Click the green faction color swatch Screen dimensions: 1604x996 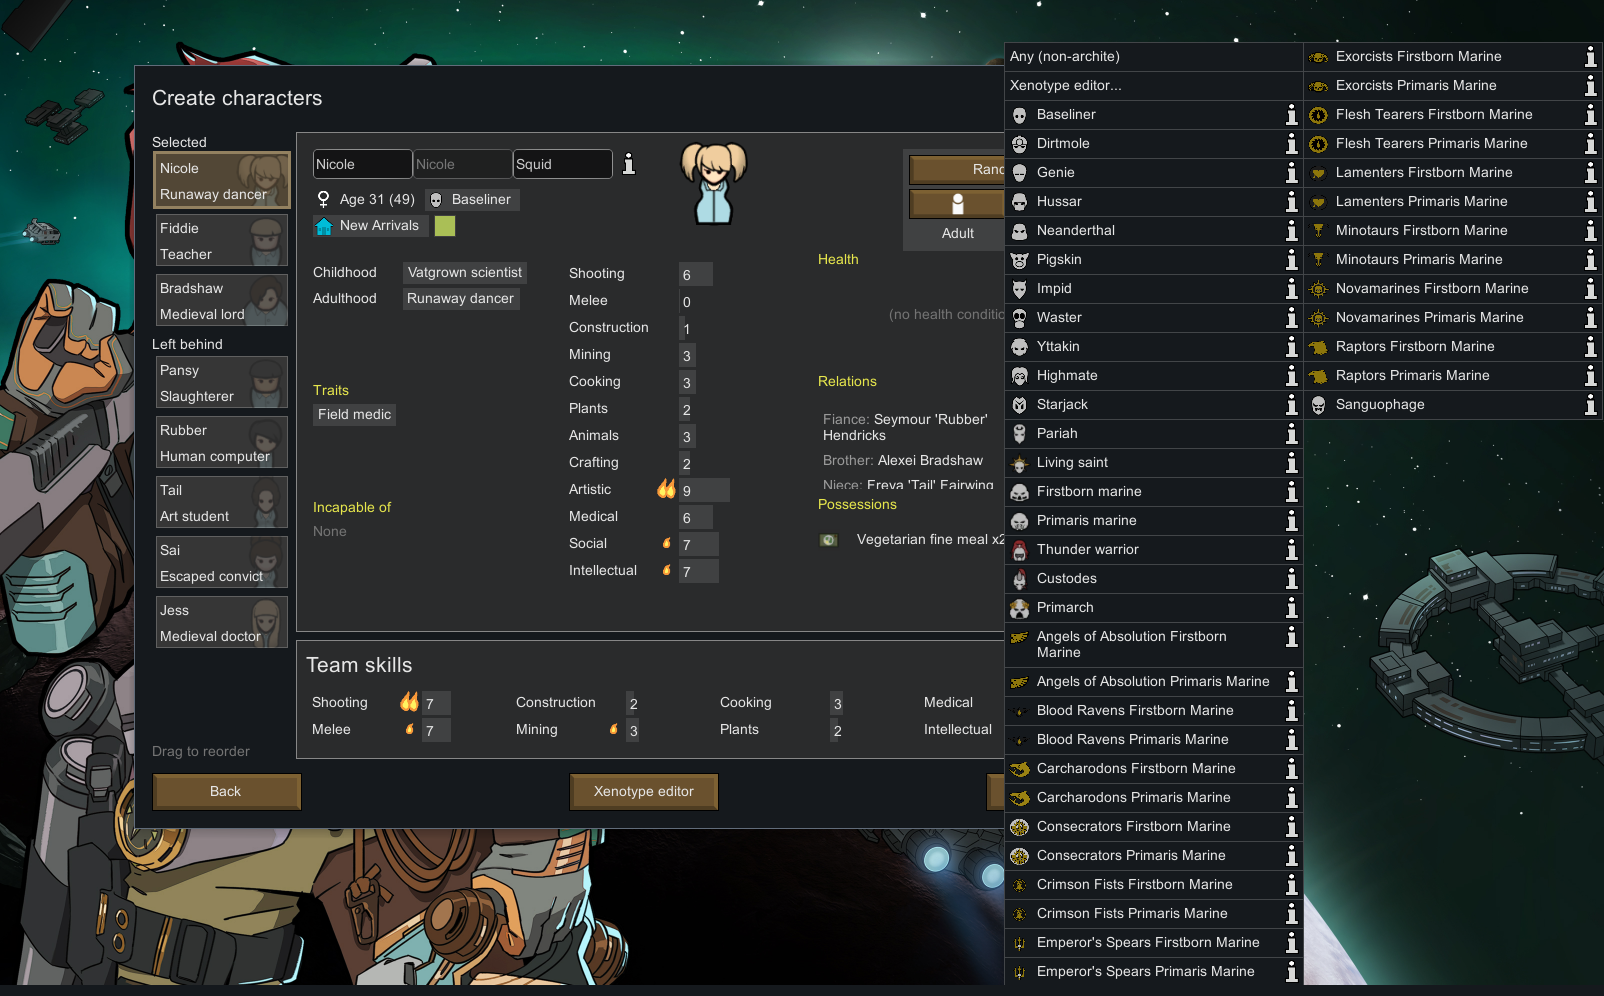pos(445,226)
